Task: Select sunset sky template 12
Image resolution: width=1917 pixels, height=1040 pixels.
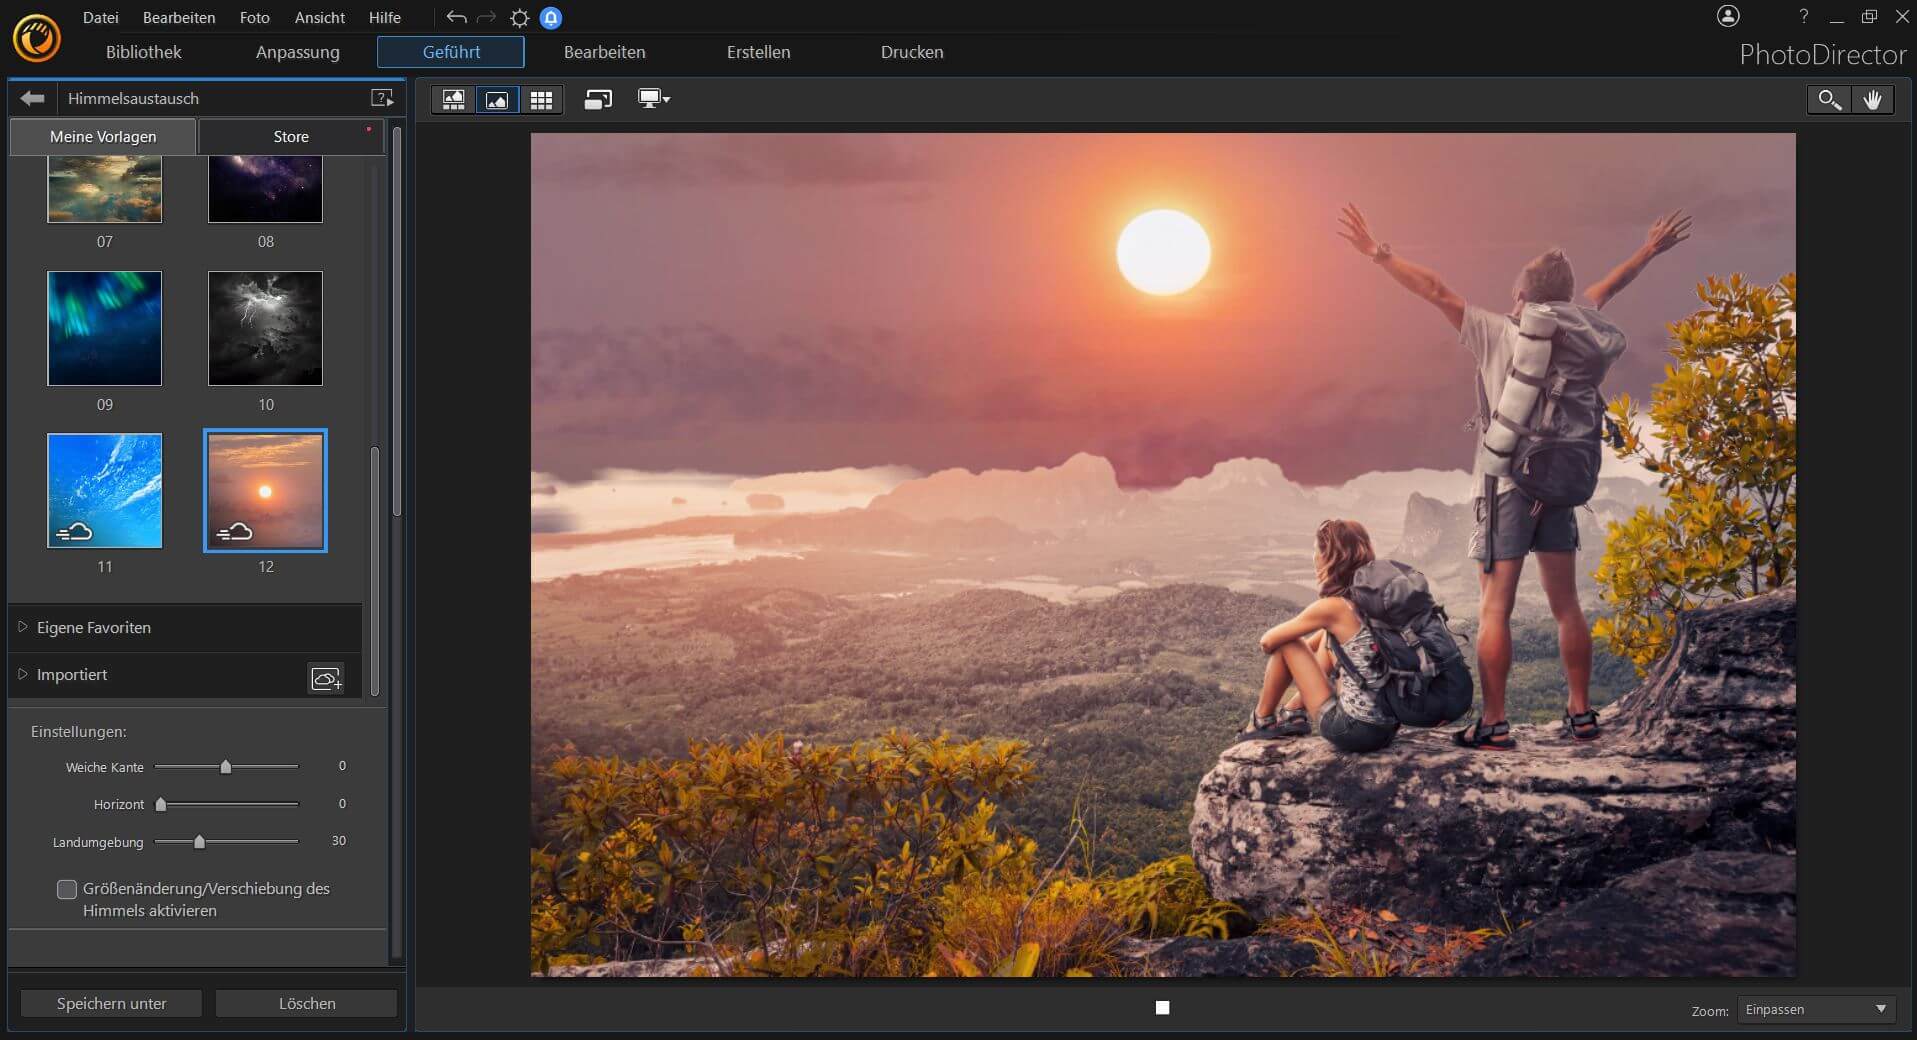Action: 266,490
